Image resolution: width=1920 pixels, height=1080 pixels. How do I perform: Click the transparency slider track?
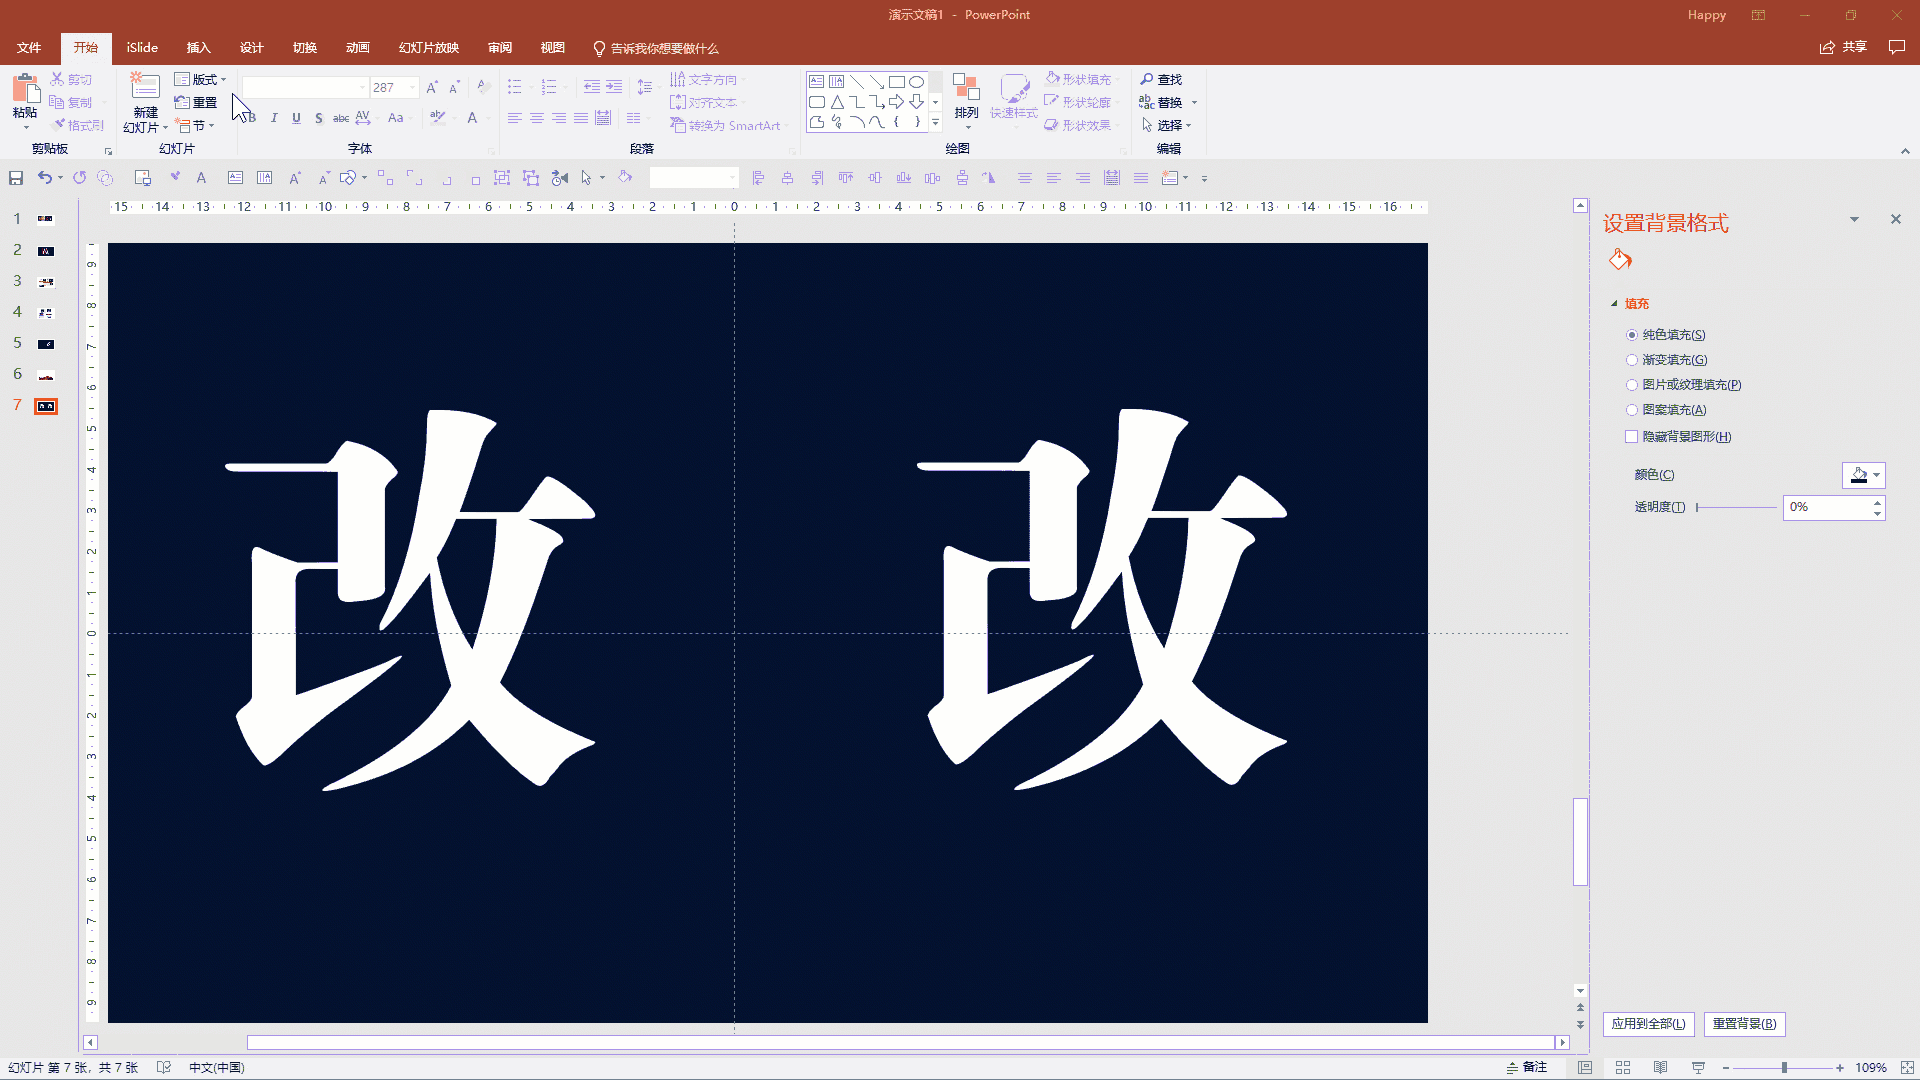tap(1736, 508)
